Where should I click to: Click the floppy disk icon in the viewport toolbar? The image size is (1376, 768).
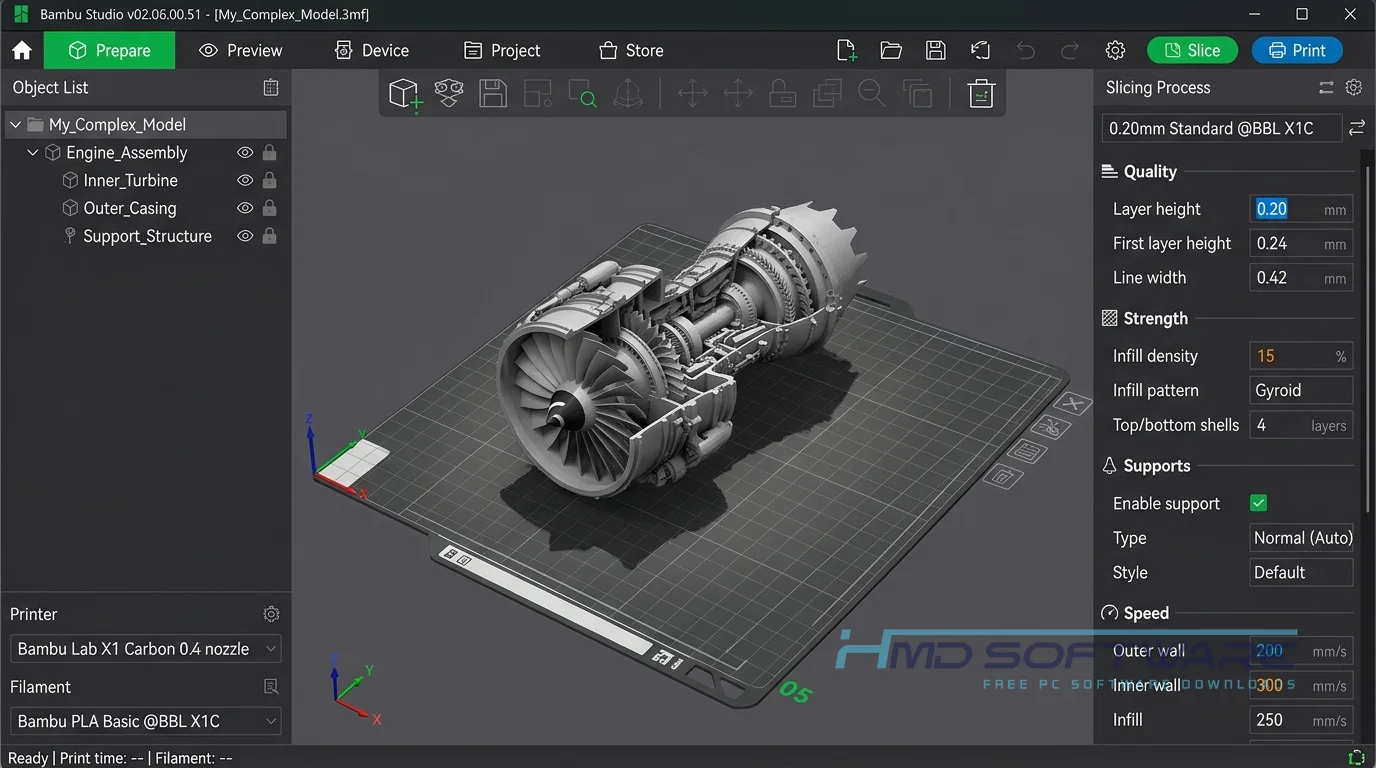click(x=493, y=94)
